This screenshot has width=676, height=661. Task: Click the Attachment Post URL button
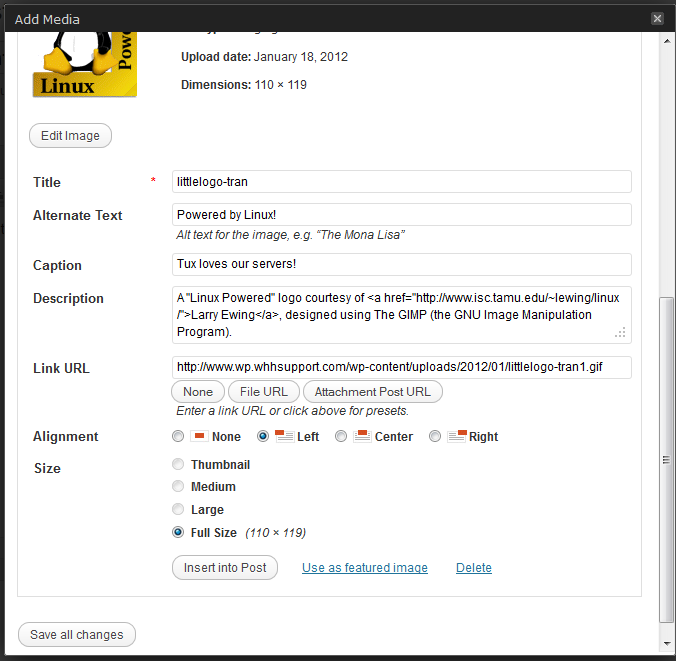tap(372, 392)
